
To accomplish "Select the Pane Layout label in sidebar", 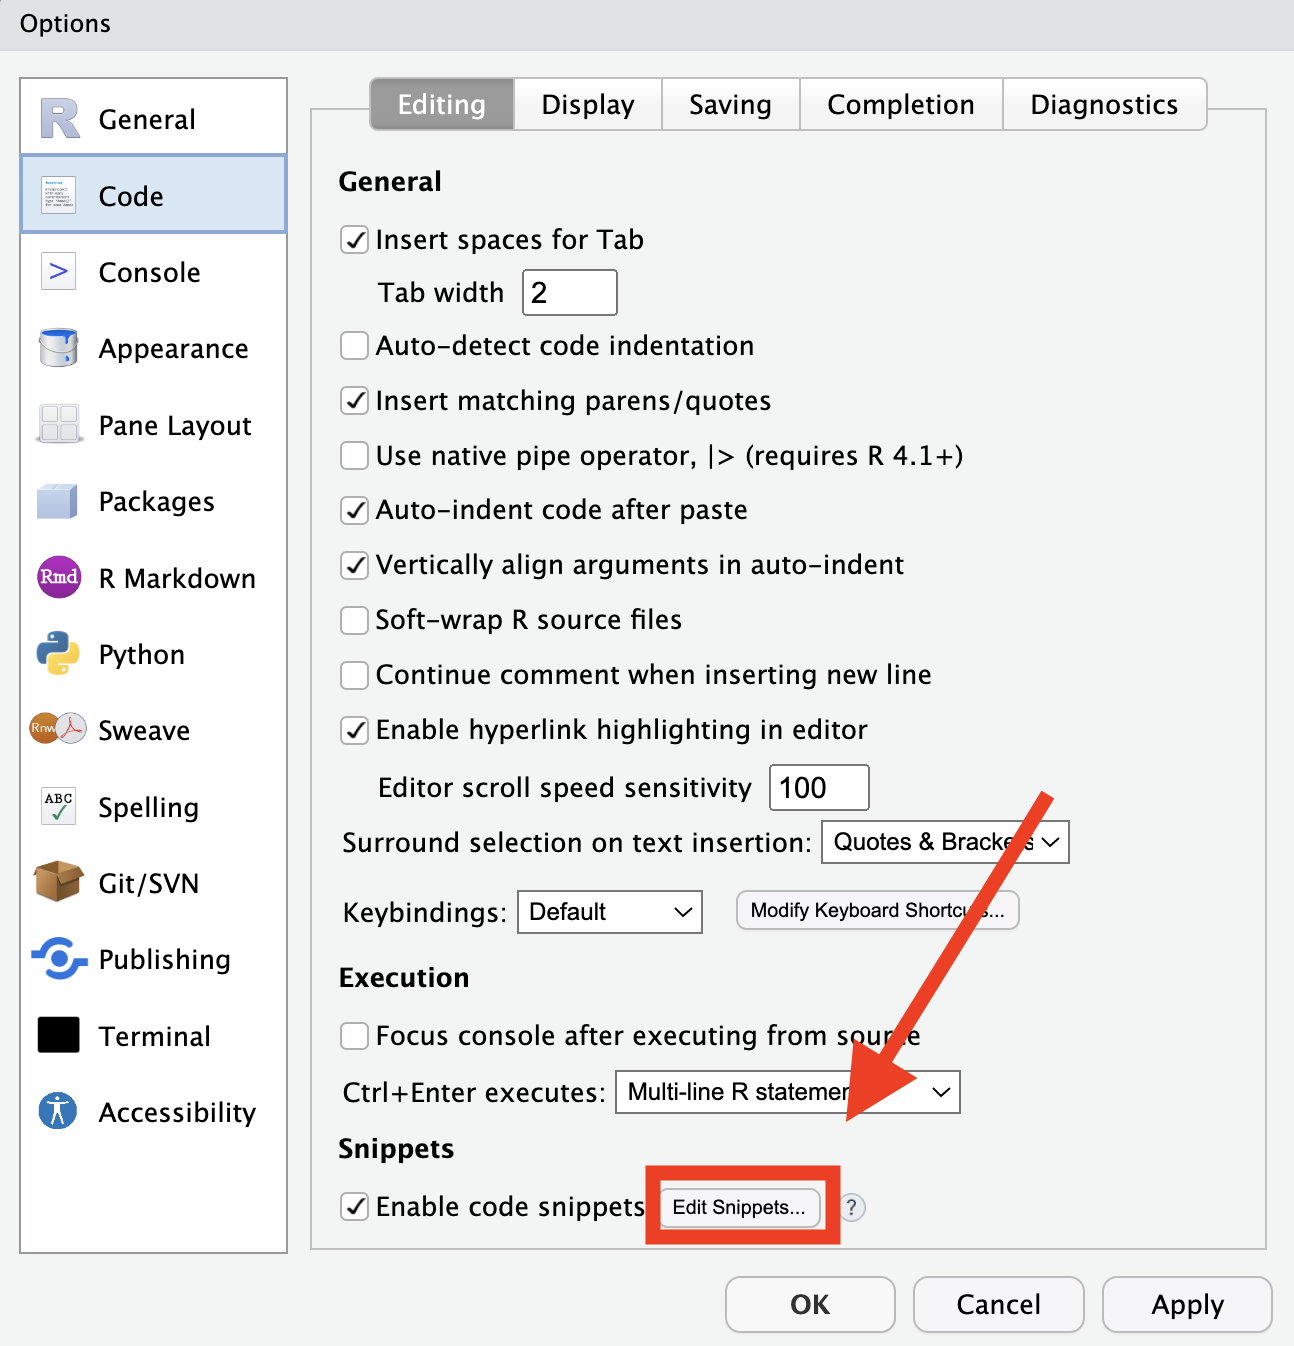I will point(175,426).
